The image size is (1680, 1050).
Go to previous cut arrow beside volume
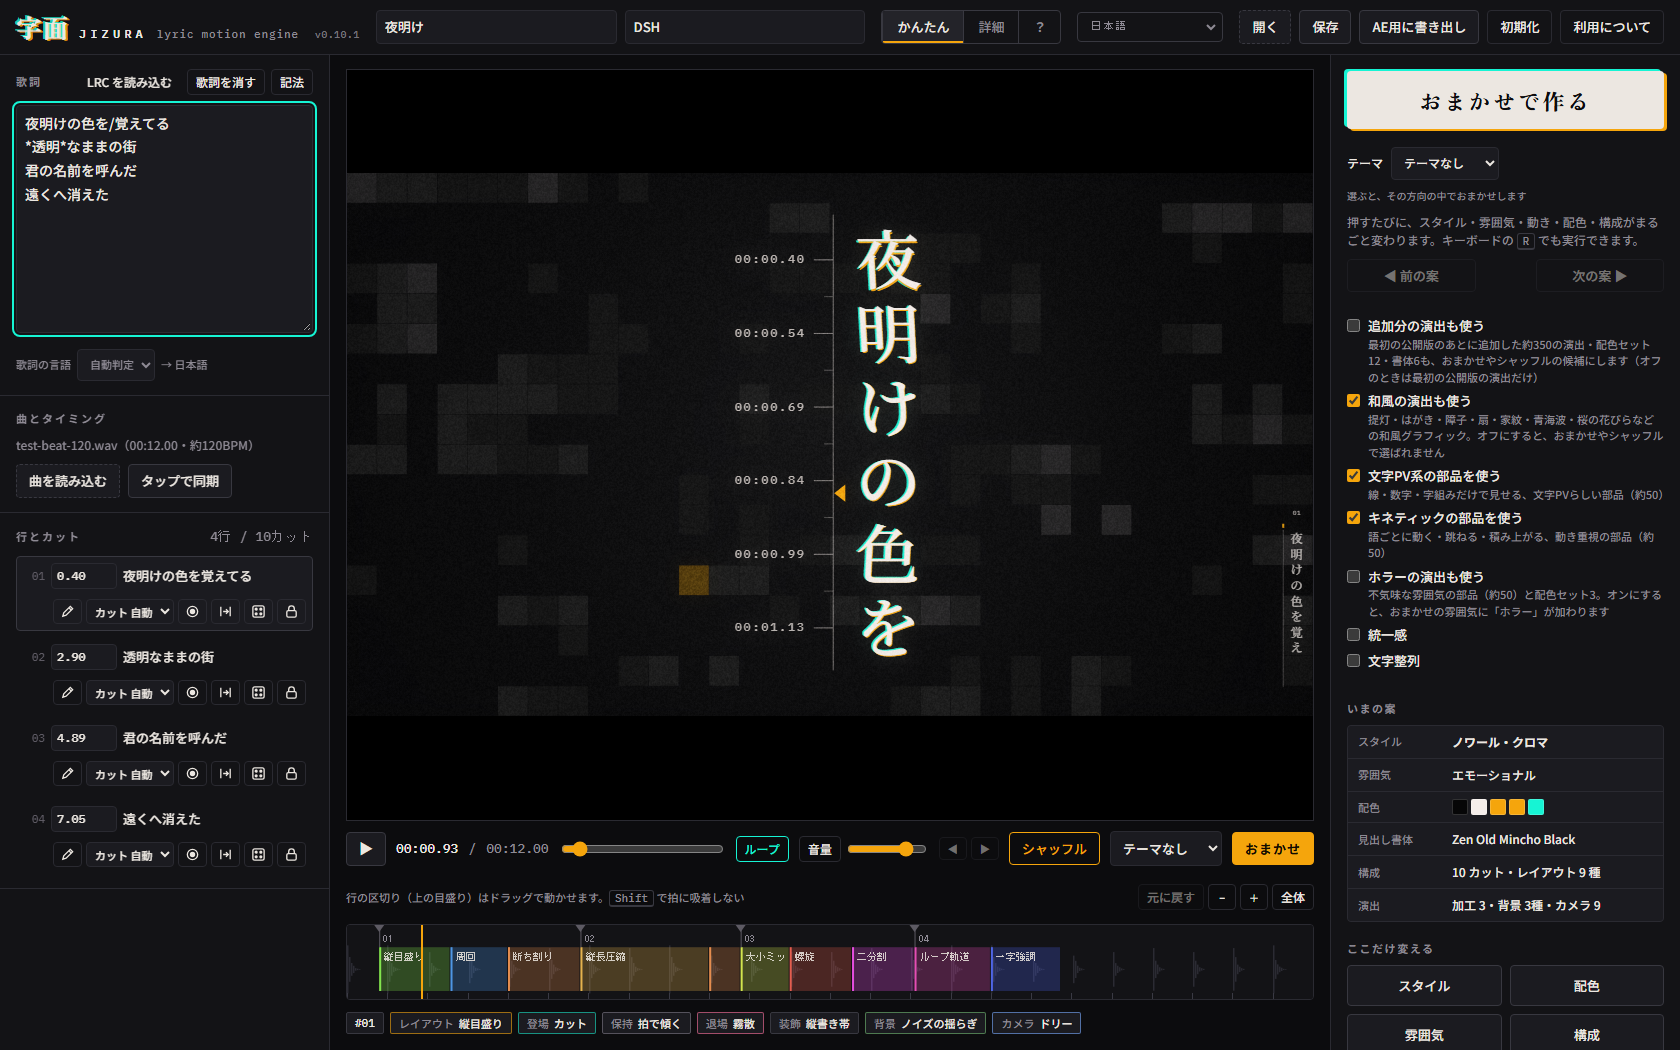pos(953,849)
